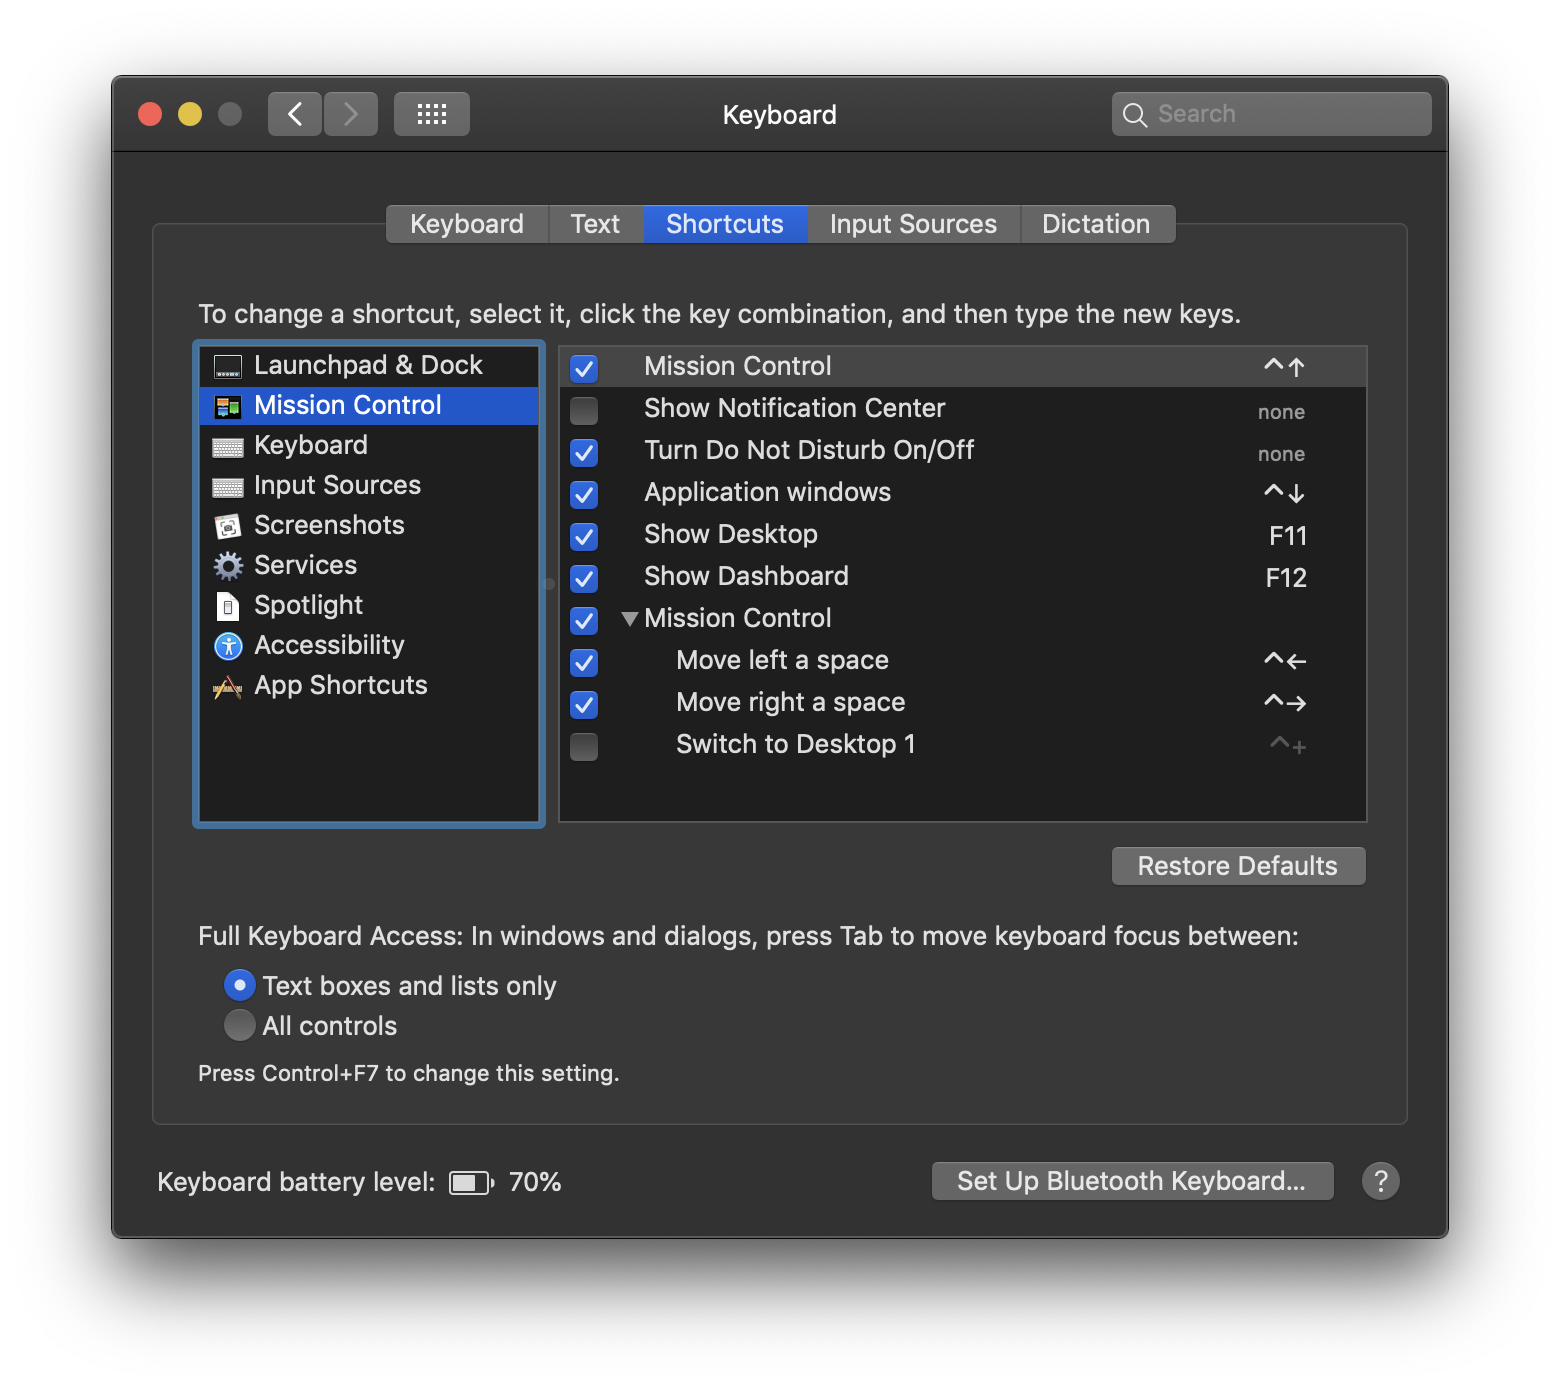The image size is (1560, 1386).
Task: Open the Dictation tab
Action: [1096, 224]
